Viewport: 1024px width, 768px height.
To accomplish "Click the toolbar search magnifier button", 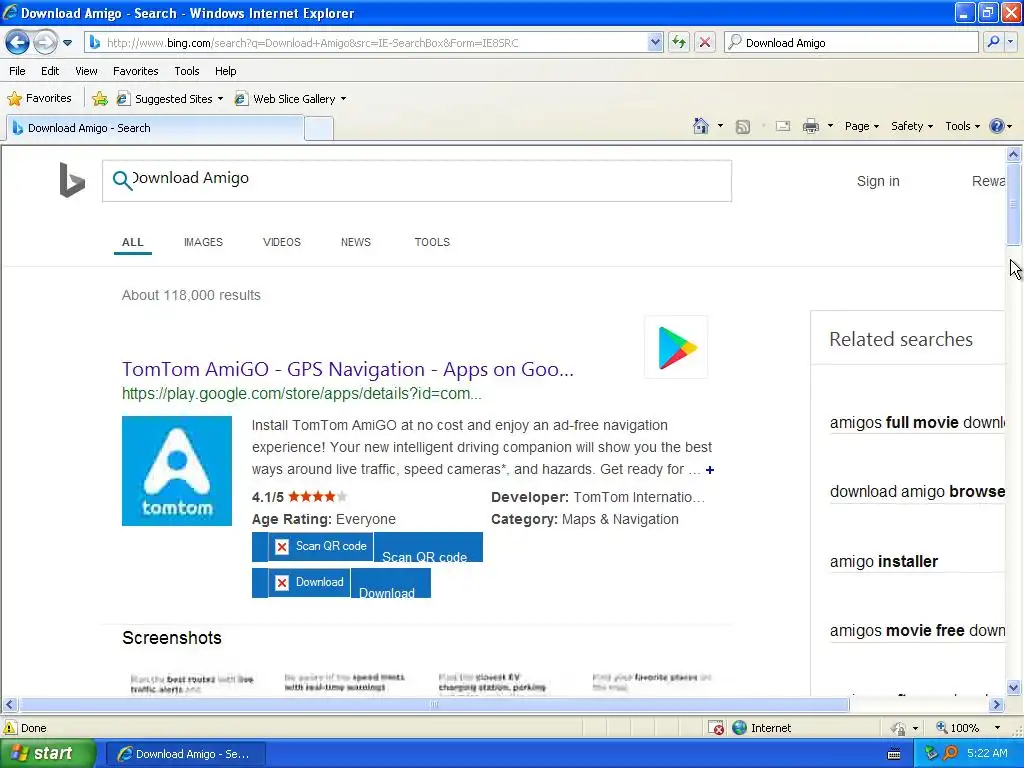I will pos(993,43).
